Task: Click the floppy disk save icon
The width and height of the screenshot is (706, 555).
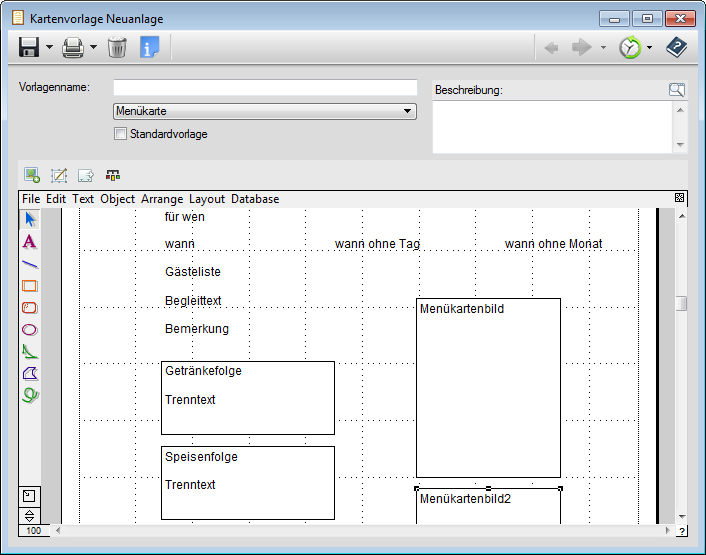Action: [29, 47]
